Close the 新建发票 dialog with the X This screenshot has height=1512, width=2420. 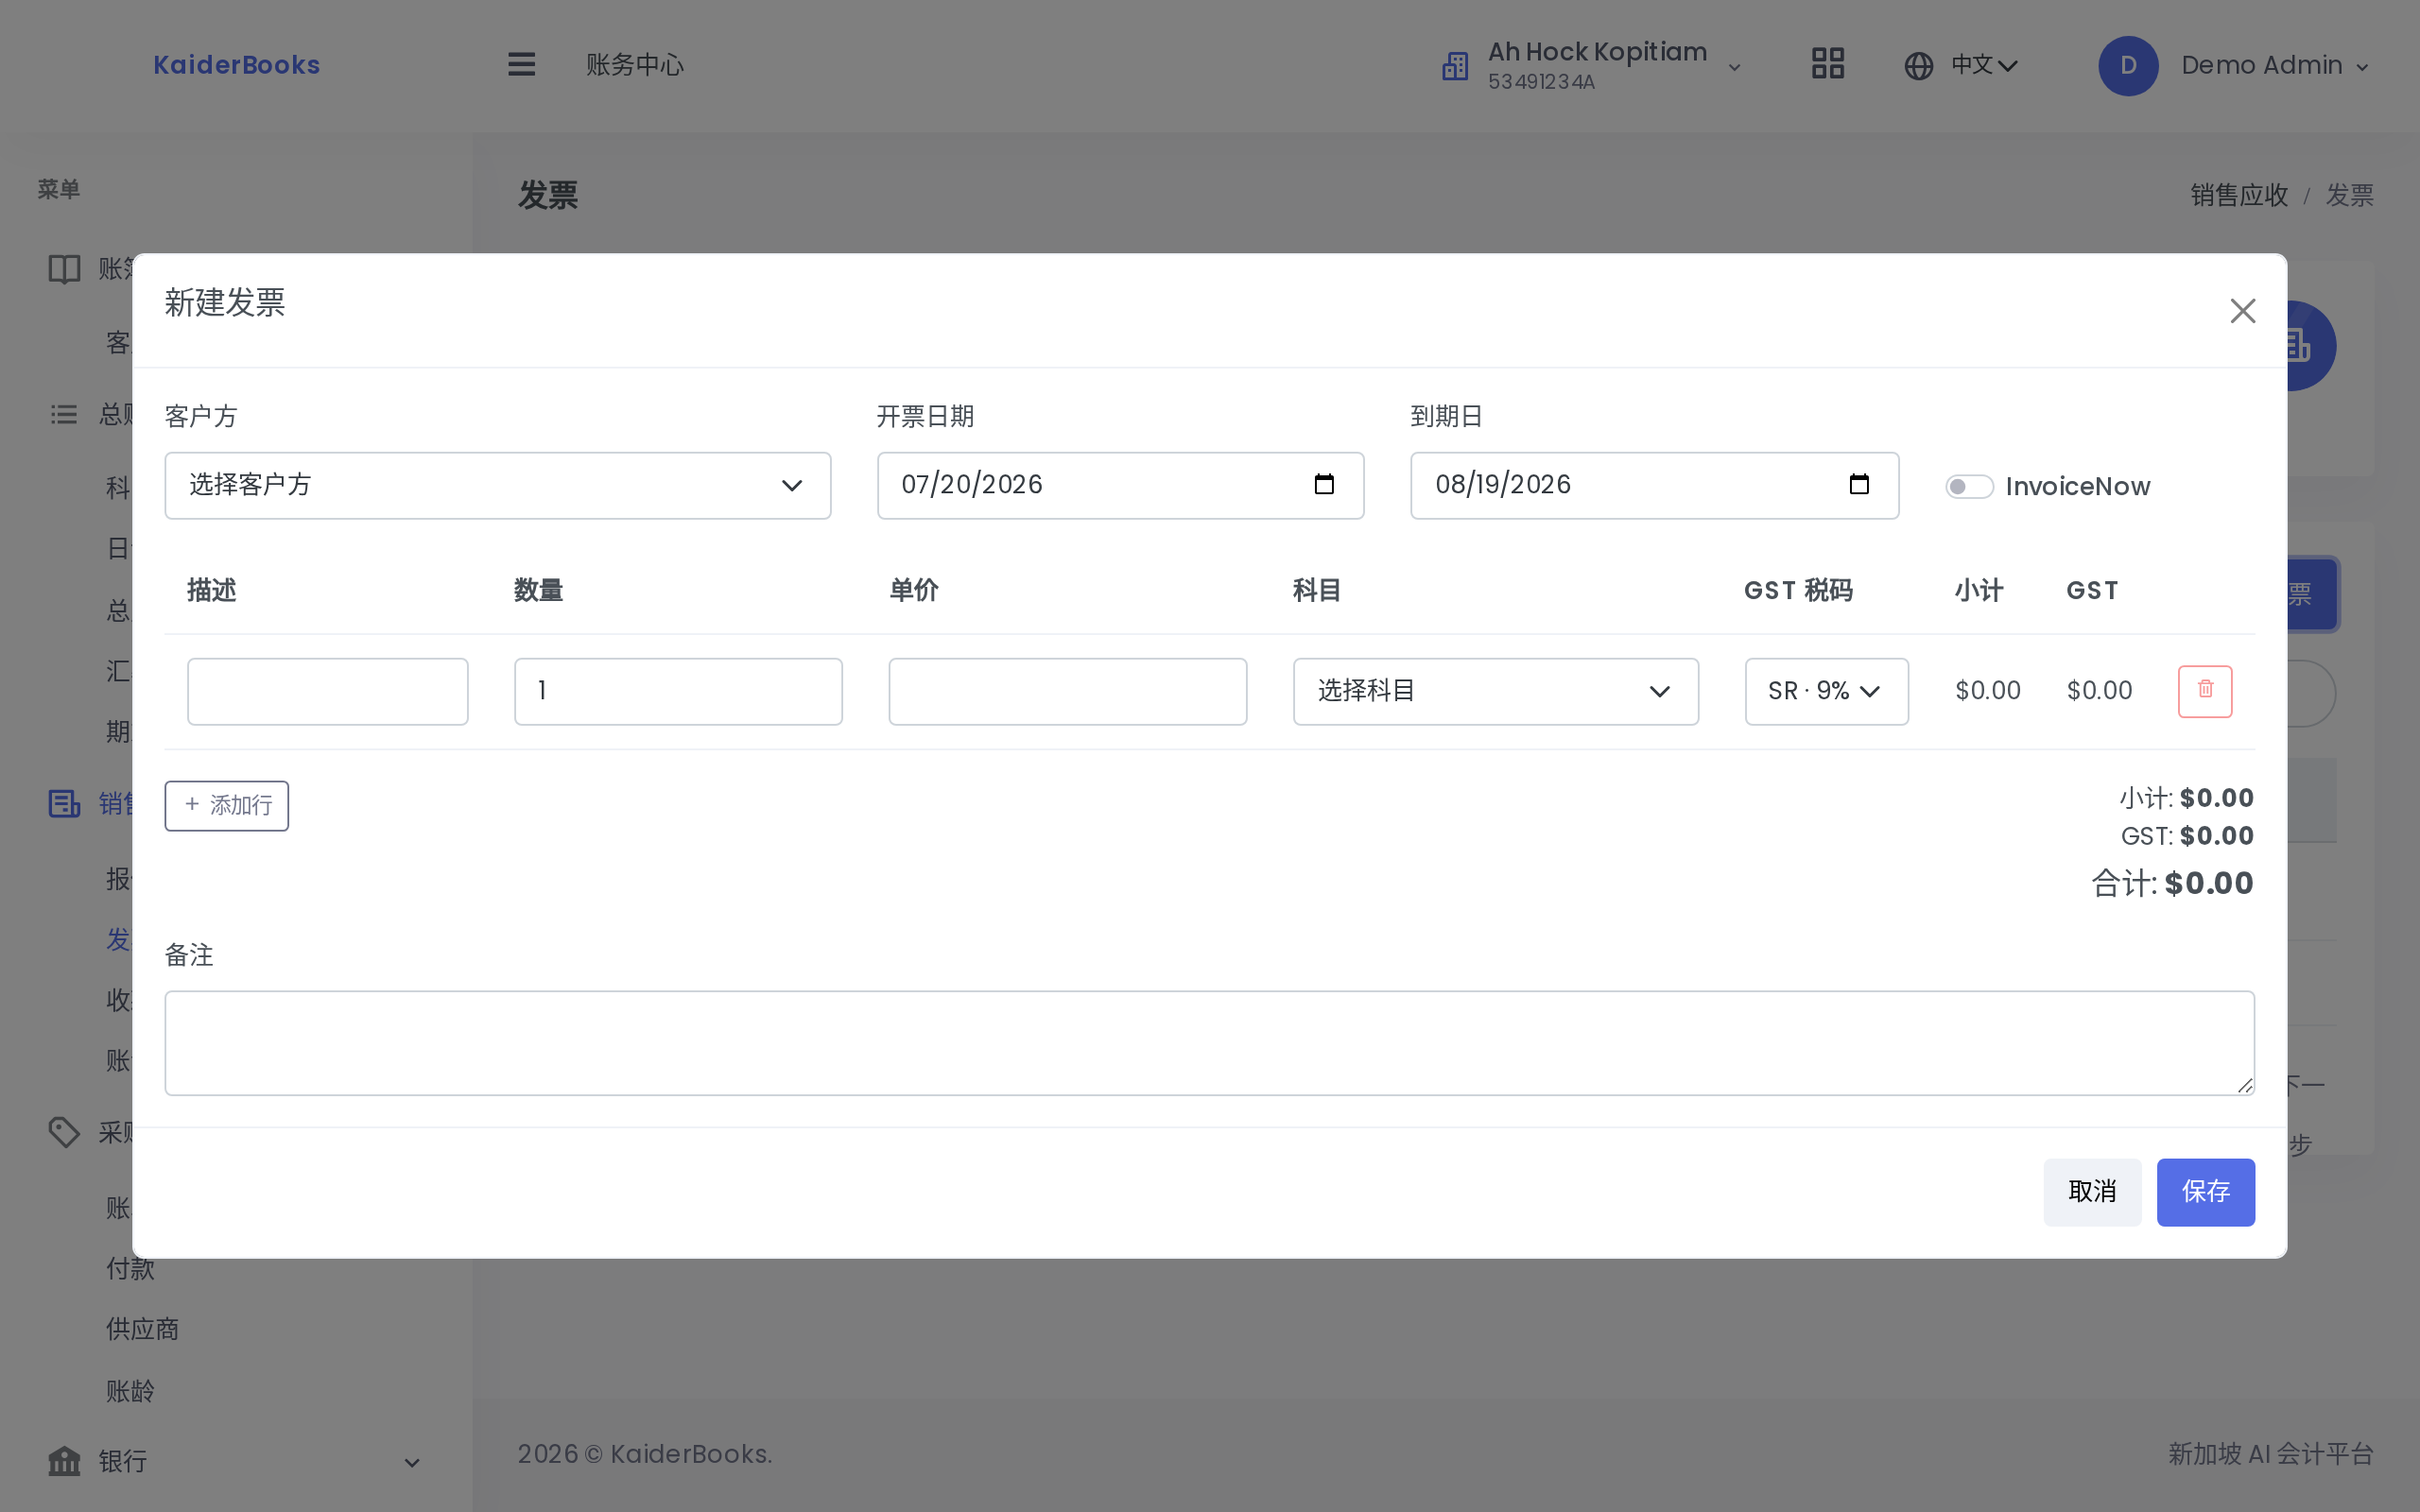2242,311
